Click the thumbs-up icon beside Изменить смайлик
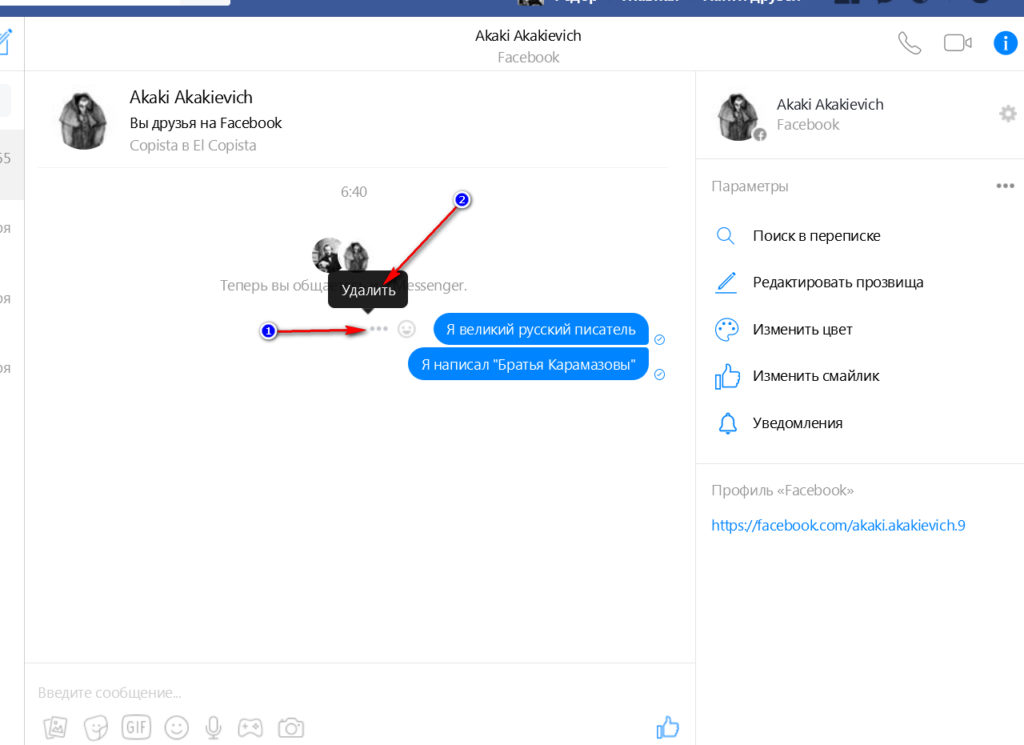Viewport: 1024px width, 745px height. 727,377
